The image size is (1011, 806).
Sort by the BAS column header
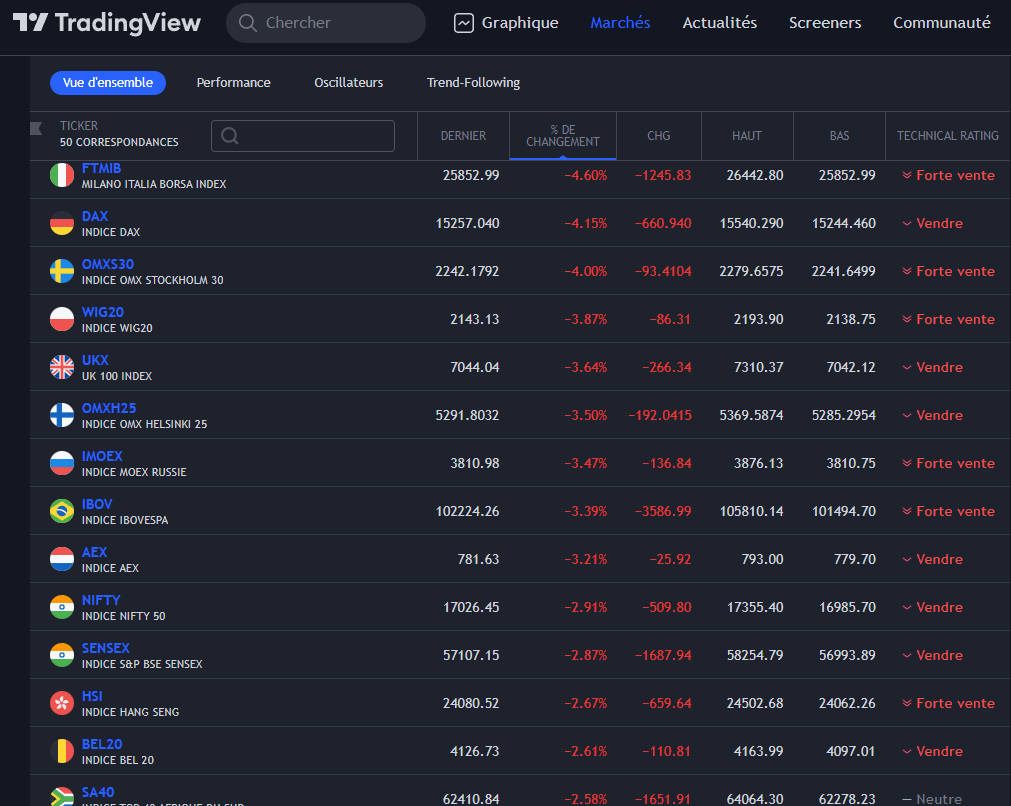tap(839, 135)
